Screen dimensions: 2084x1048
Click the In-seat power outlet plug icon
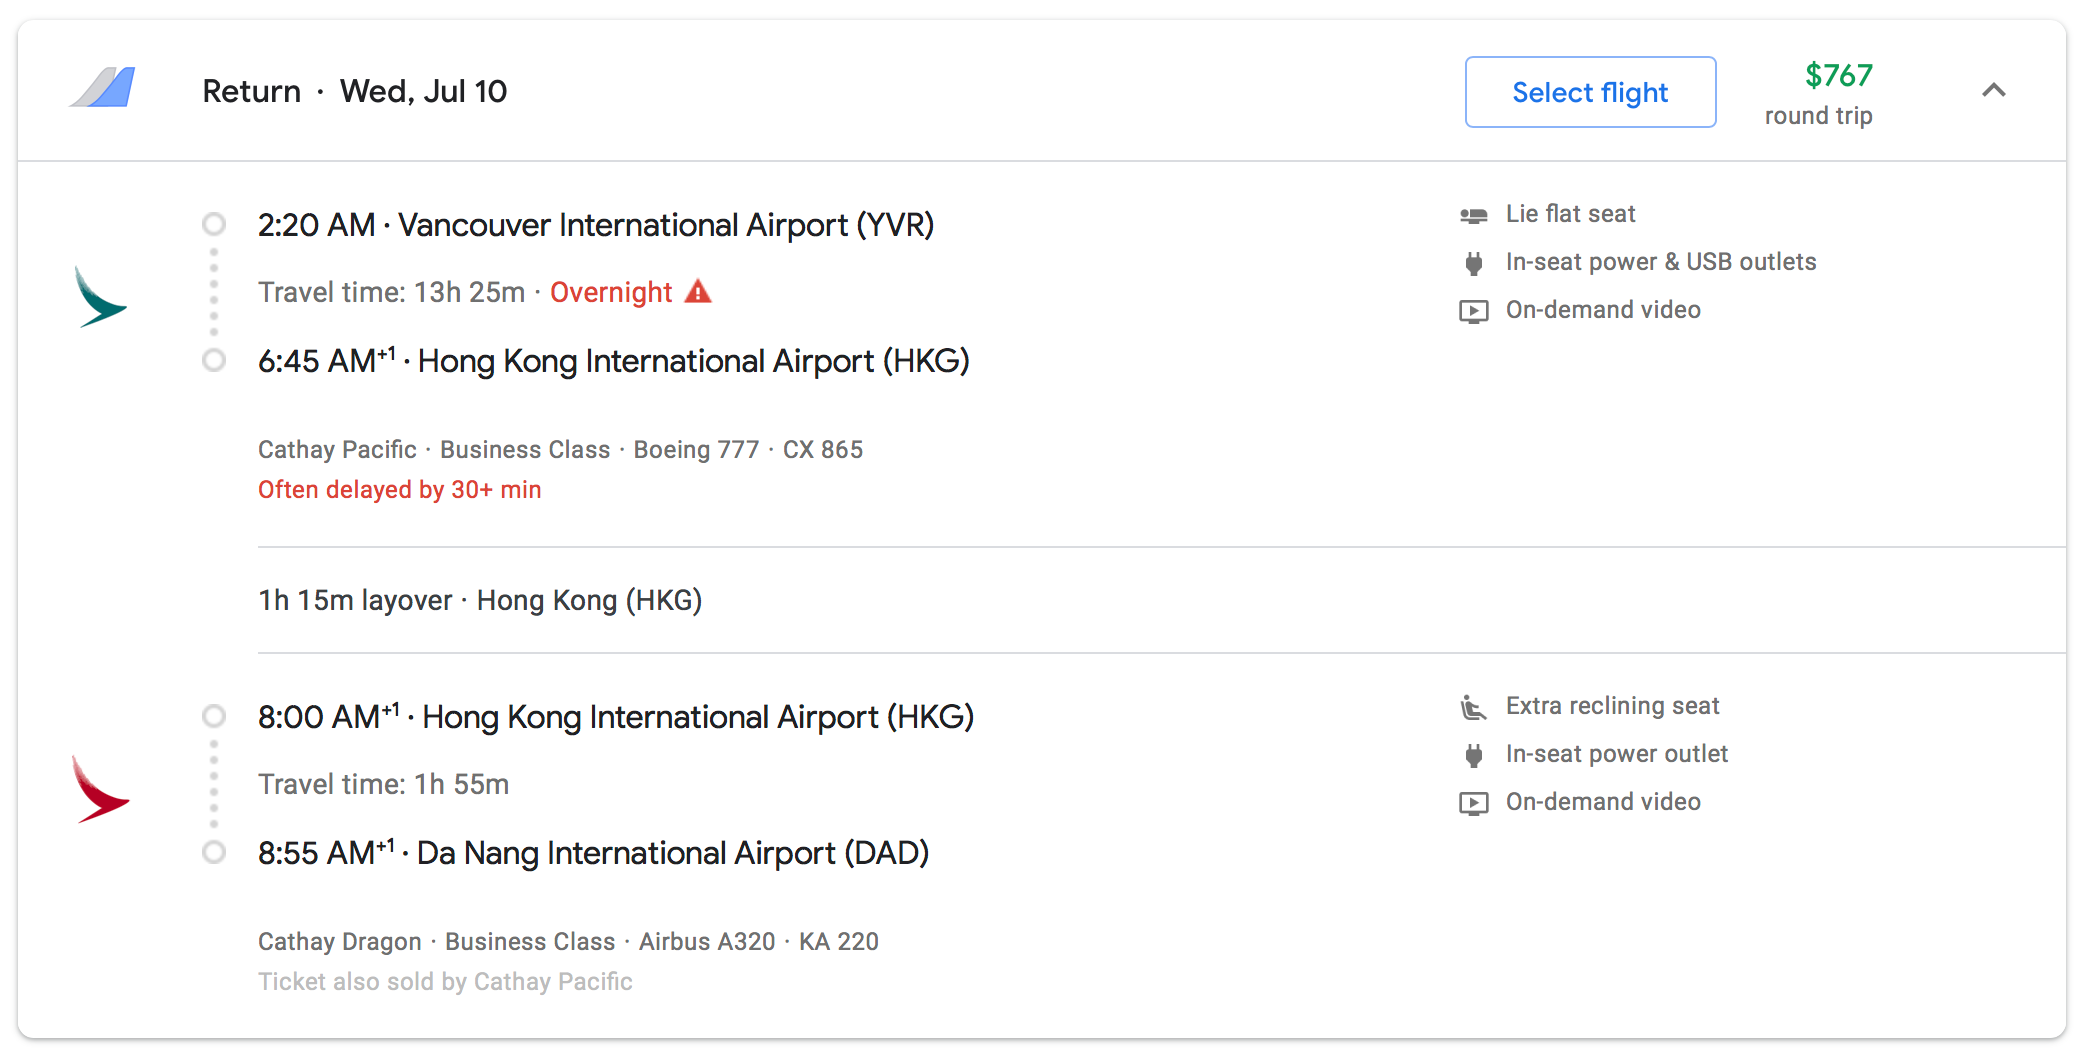1473,755
